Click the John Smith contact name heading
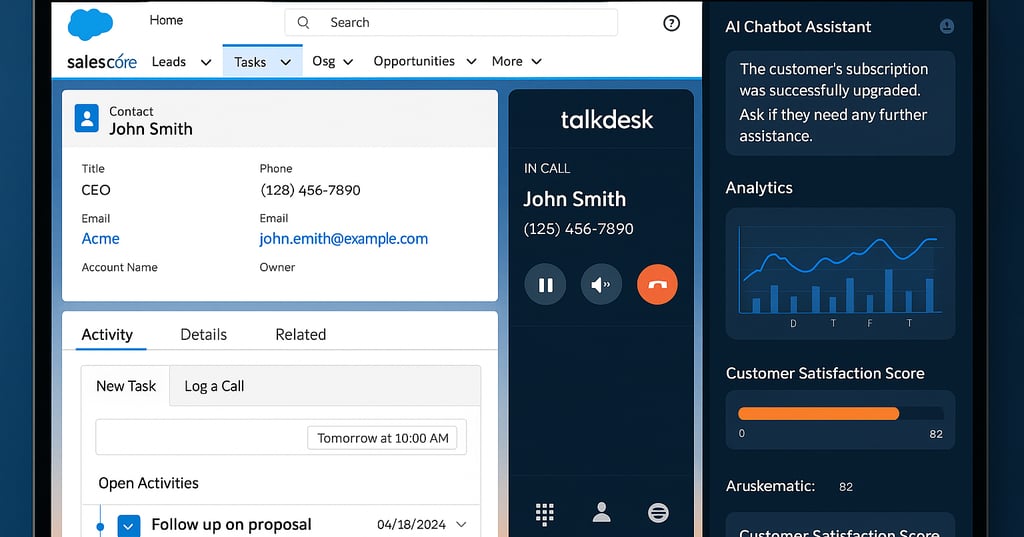The height and width of the screenshot is (537, 1024). (x=151, y=129)
